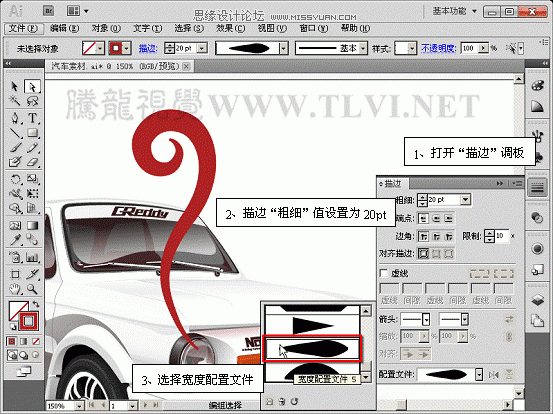
Task: Select the Type tool
Action: click(32, 118)
